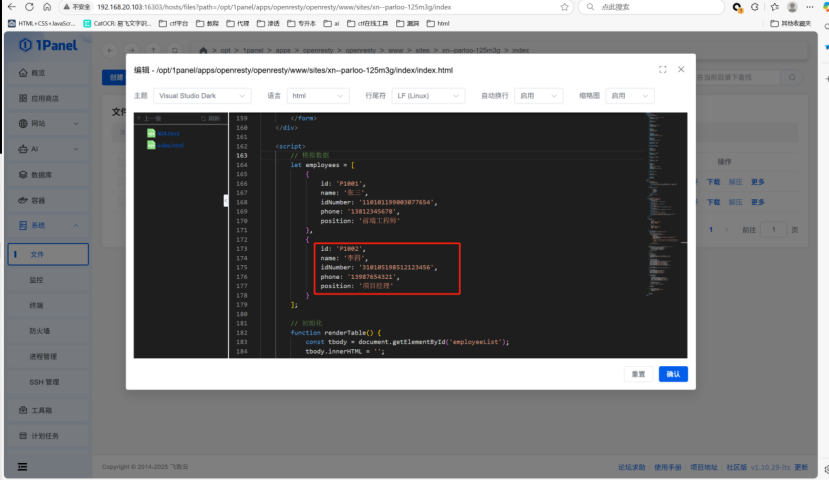829x480 pixels.
Task: Open 计划任务 scheduled tasks in the sidebar
Action: (48, 436)
